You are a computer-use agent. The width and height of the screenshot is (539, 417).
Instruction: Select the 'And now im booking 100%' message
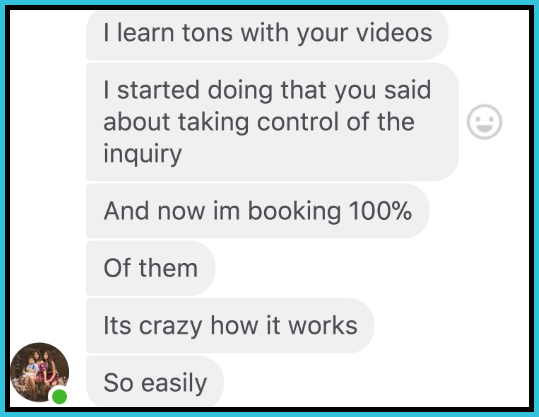[257, 211]
